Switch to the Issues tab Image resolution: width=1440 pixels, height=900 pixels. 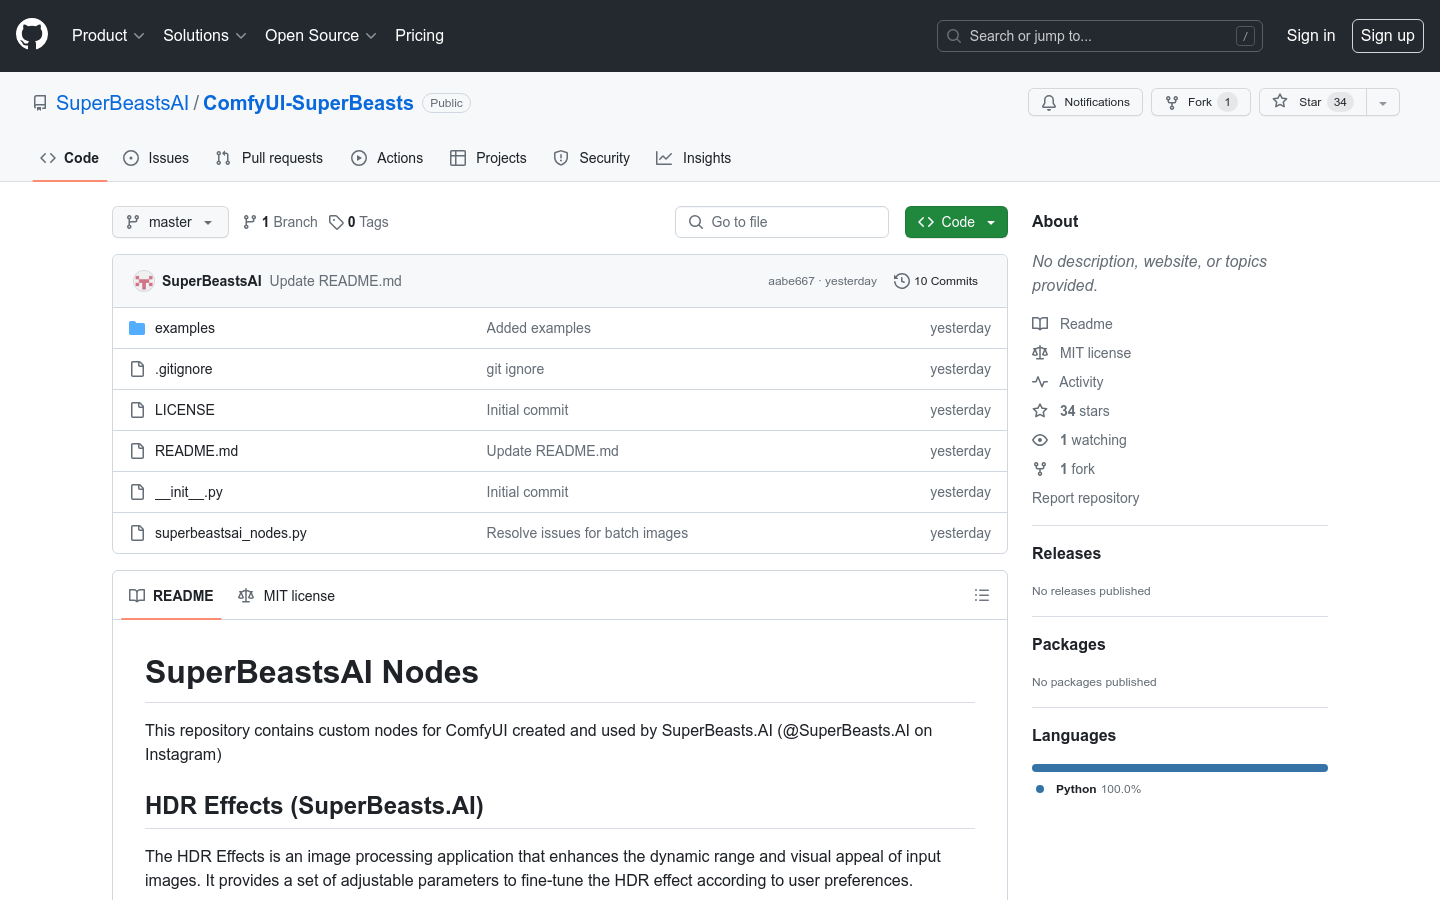click(156, 158)
